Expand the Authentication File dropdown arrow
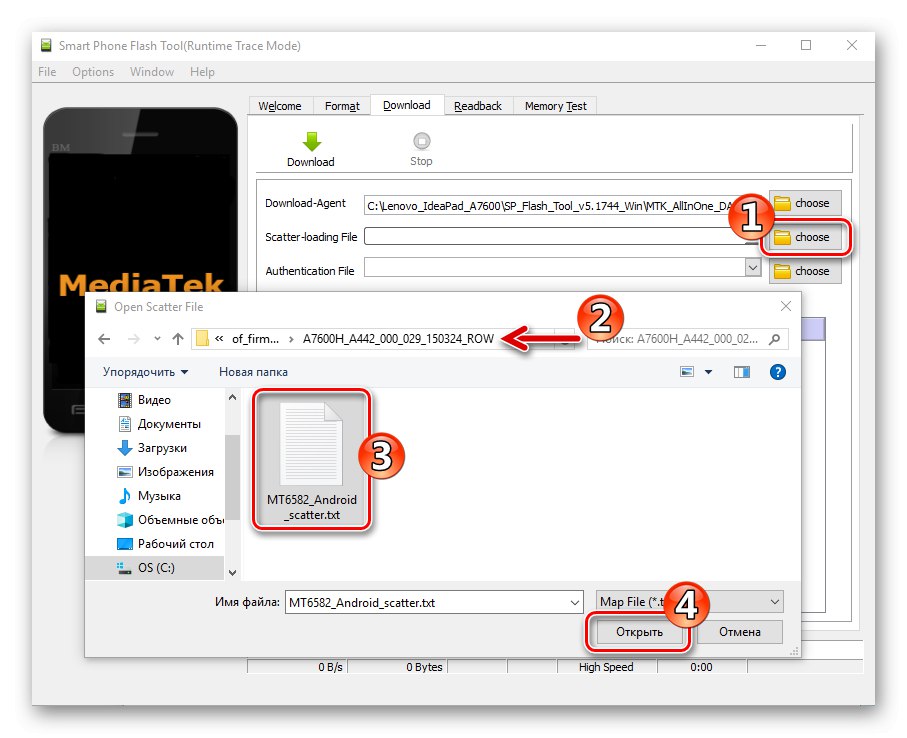This screenshot has width=907, height=738. [755, 270]
